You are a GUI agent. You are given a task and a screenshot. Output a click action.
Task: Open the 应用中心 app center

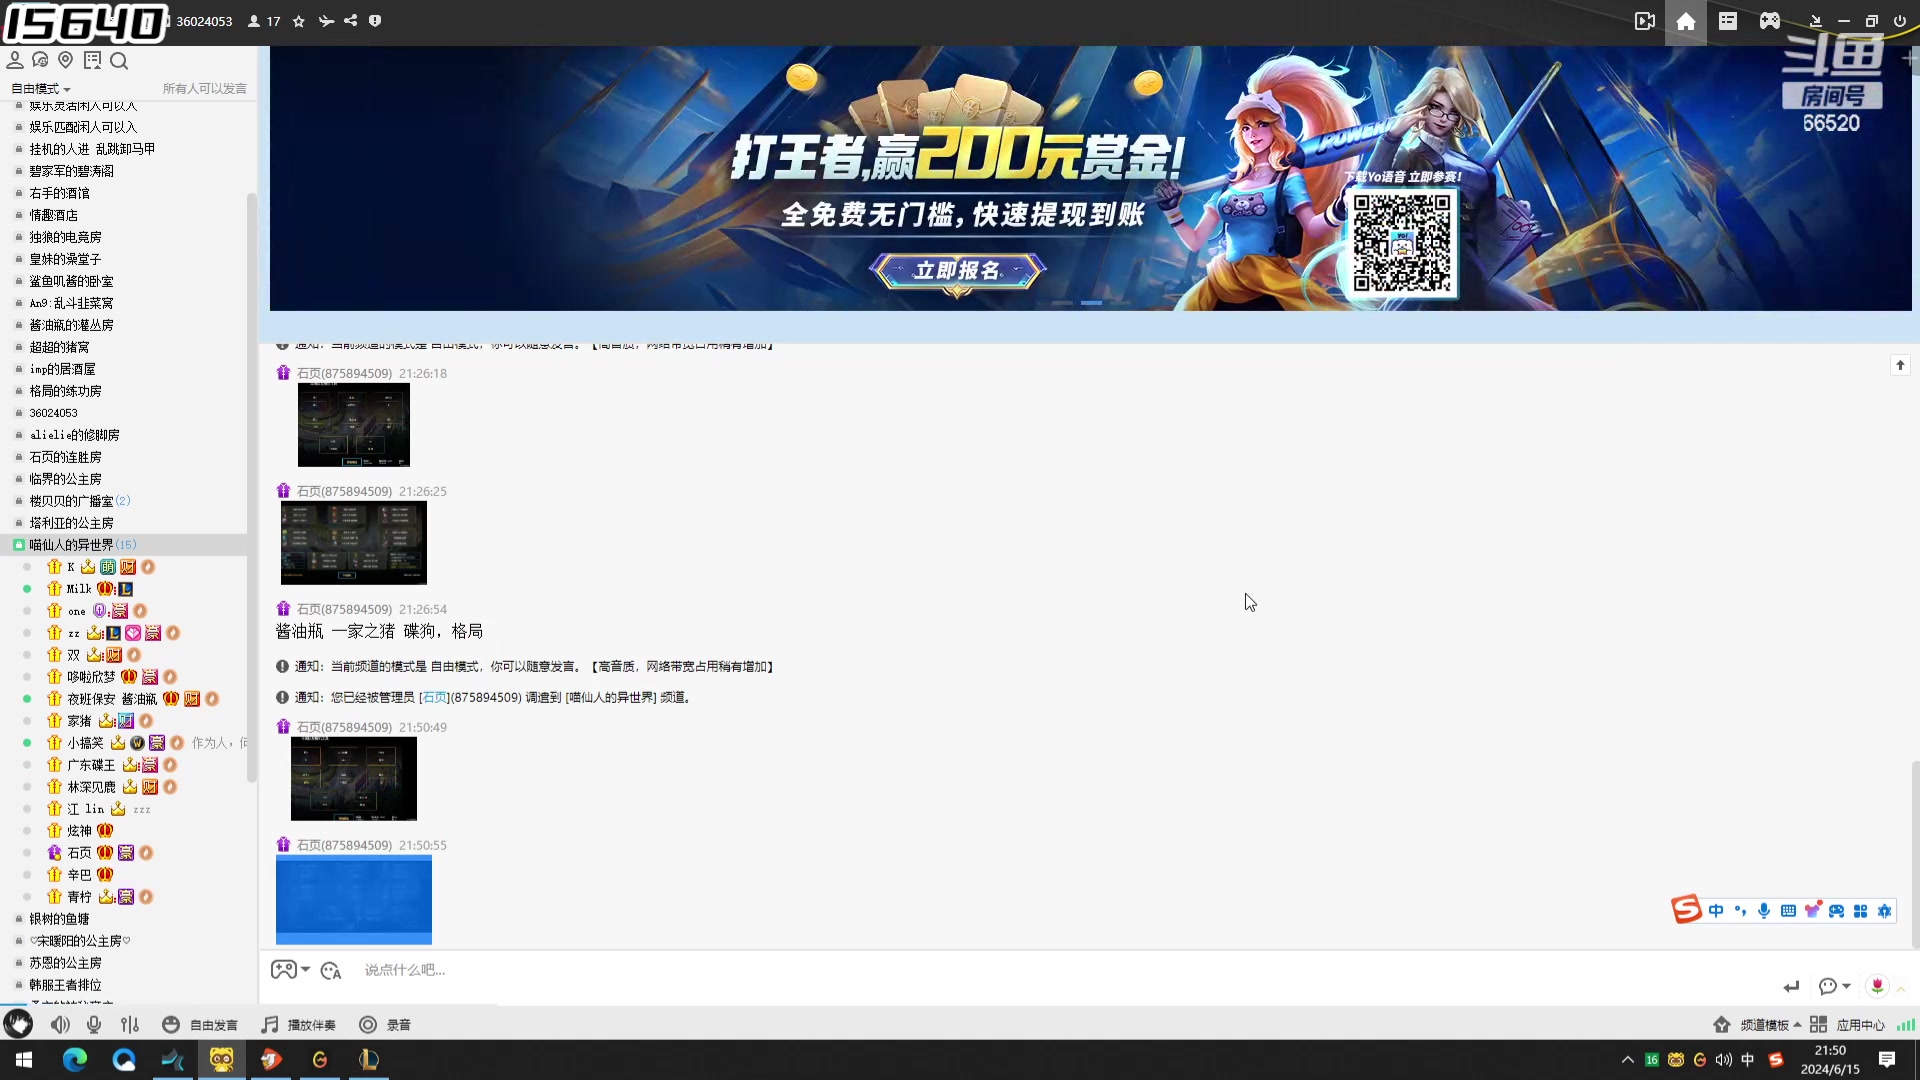[x=1861, y=1024]
